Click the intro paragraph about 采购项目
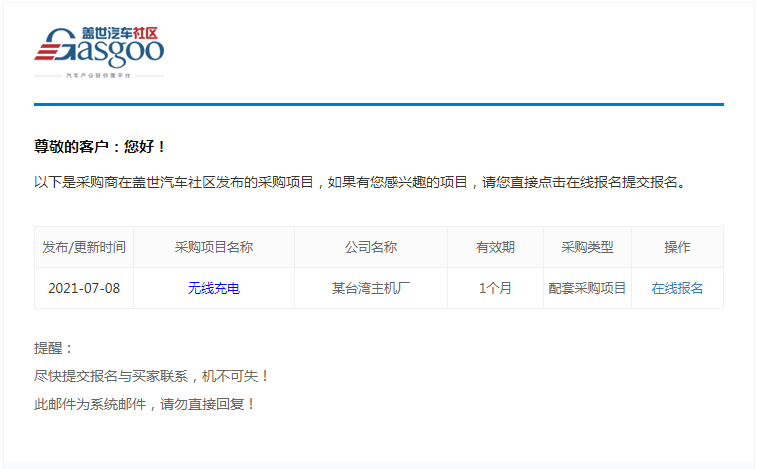Viewport: 757px width, 469px height. 359,182
